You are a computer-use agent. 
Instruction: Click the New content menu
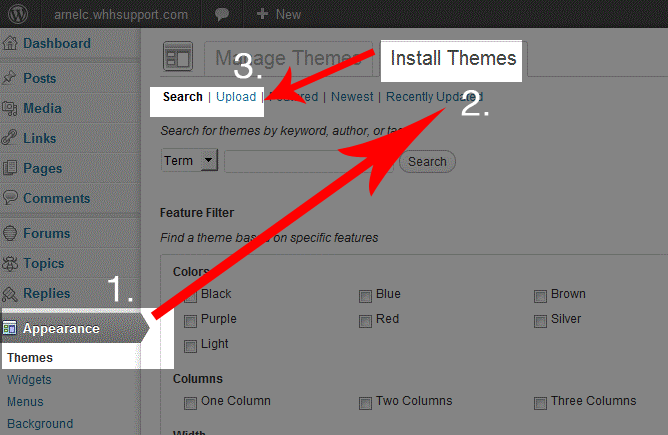(x=278, y=15)
